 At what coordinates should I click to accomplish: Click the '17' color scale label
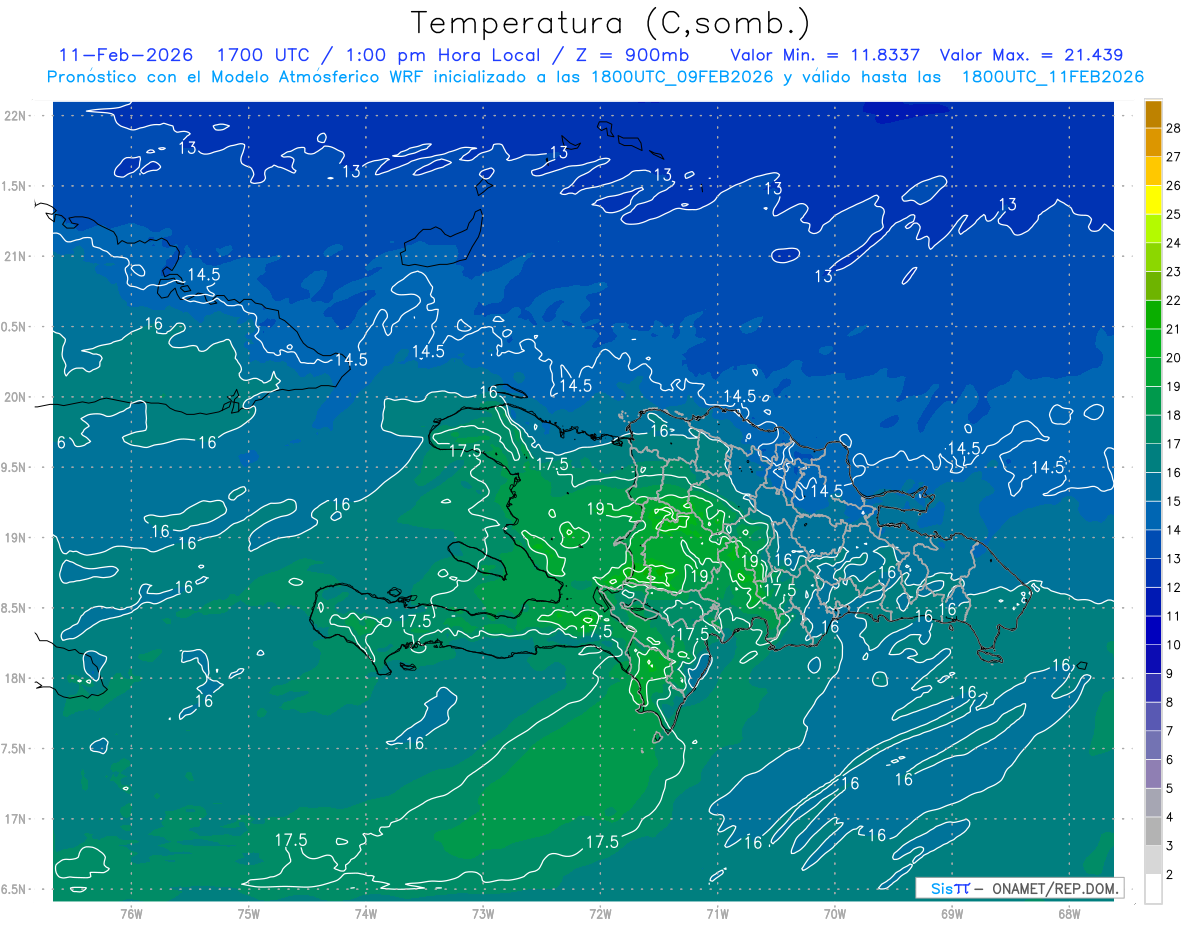pyautogui.click(x=1174, y=444)
